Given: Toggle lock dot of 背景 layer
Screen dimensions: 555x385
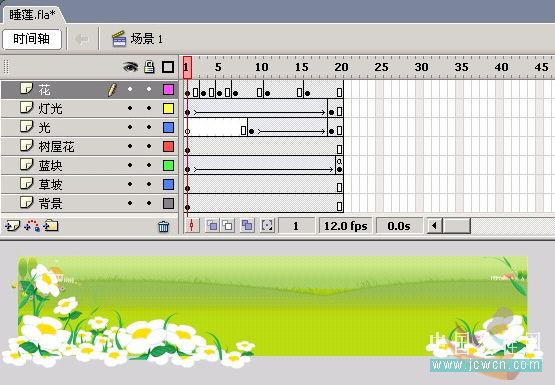Looking at the screenshot, I should [x=149, y=203].
